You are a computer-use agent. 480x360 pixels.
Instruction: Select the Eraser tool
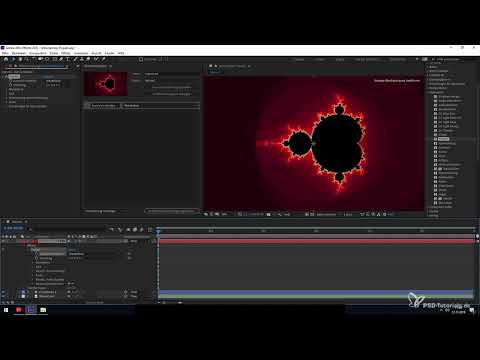tap(88, 59)
